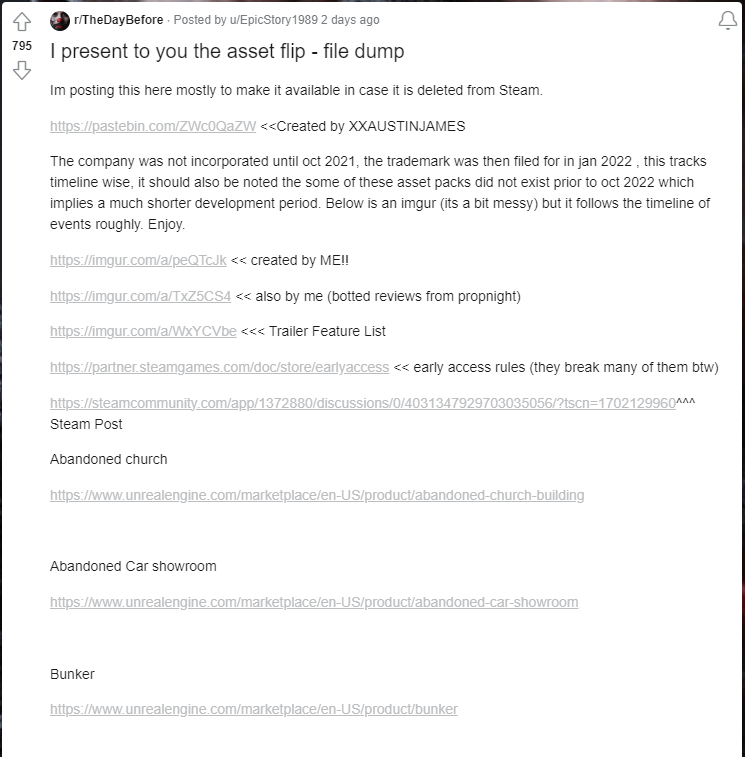Open the bunker marketplace product link
Screen dimensions: 745x757
(254, 709)
